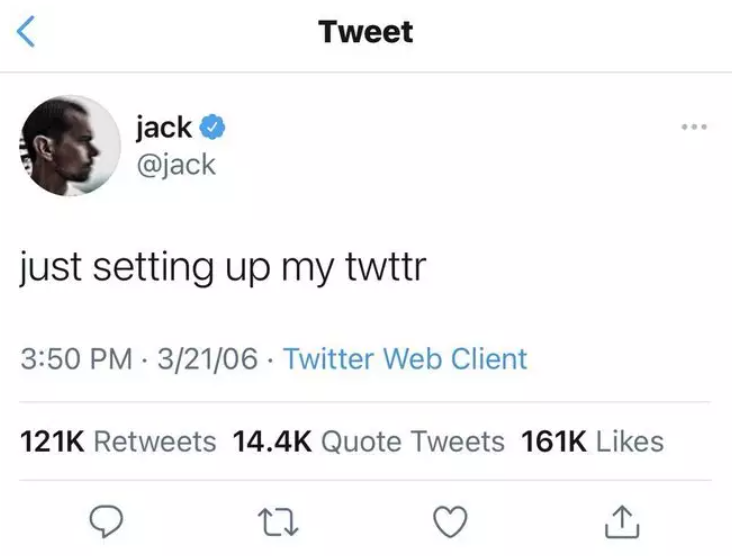The width and height of the screenshot is (732, 556).
Task: Go back using the blue arrow
Action: click(26, 31)
